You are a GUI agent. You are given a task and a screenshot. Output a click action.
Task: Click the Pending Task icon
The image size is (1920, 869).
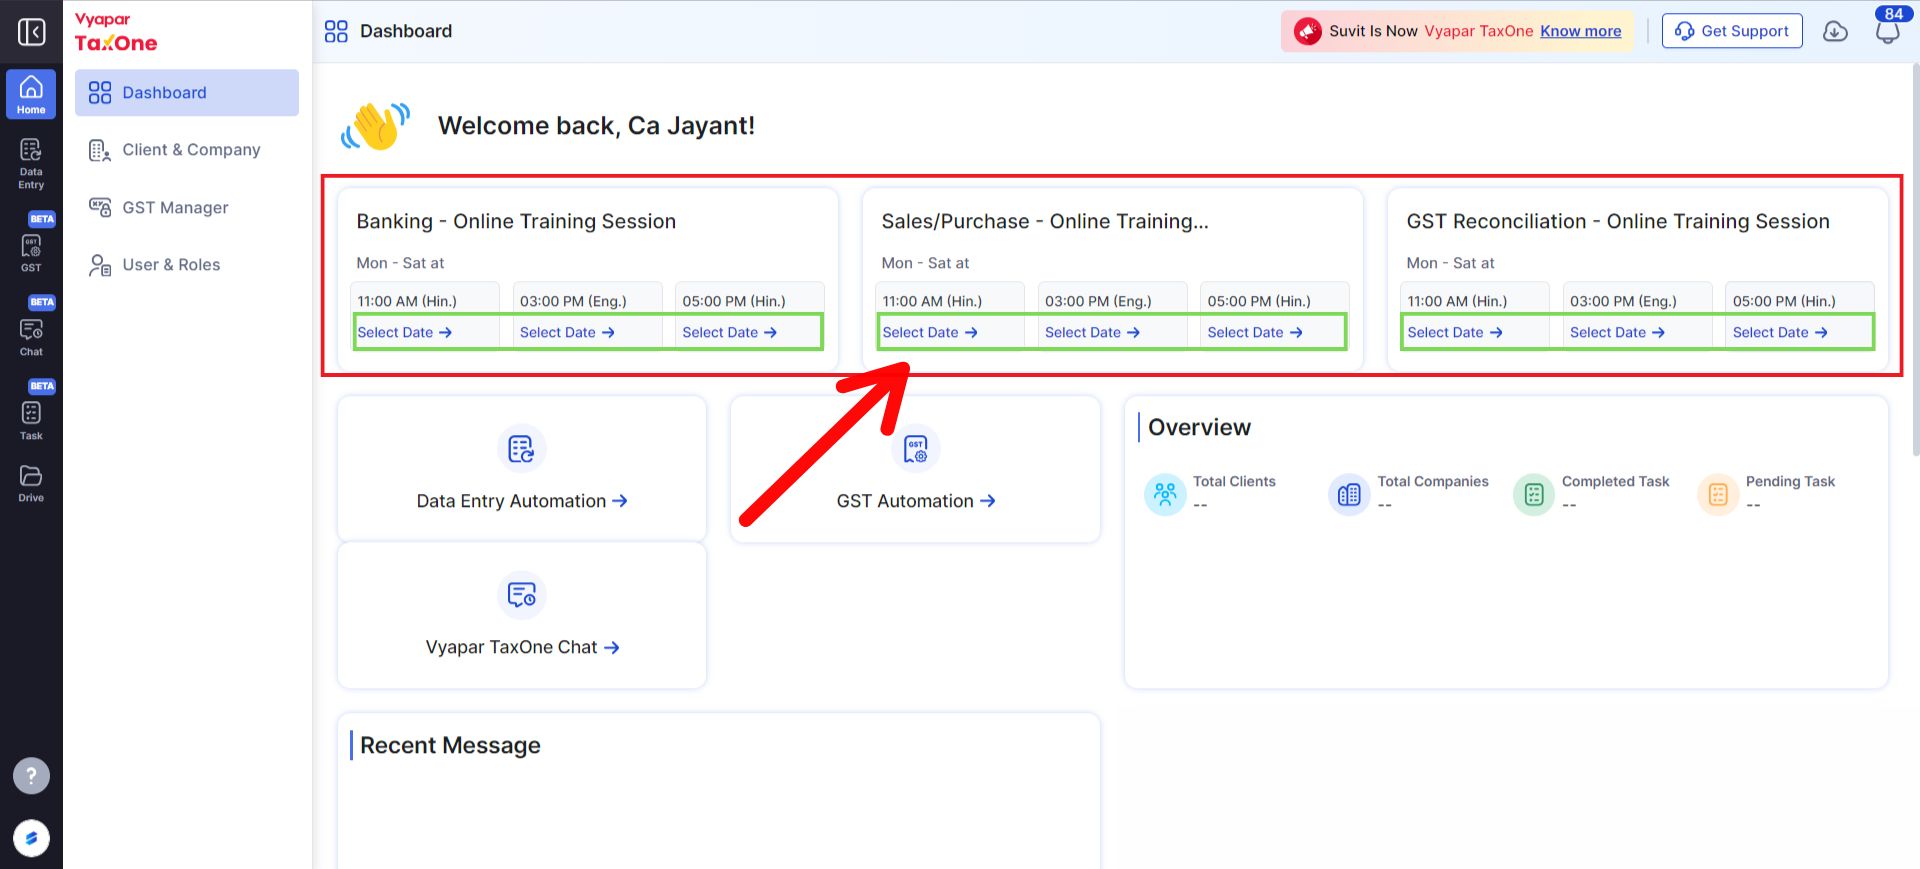tap(1718, 493)
